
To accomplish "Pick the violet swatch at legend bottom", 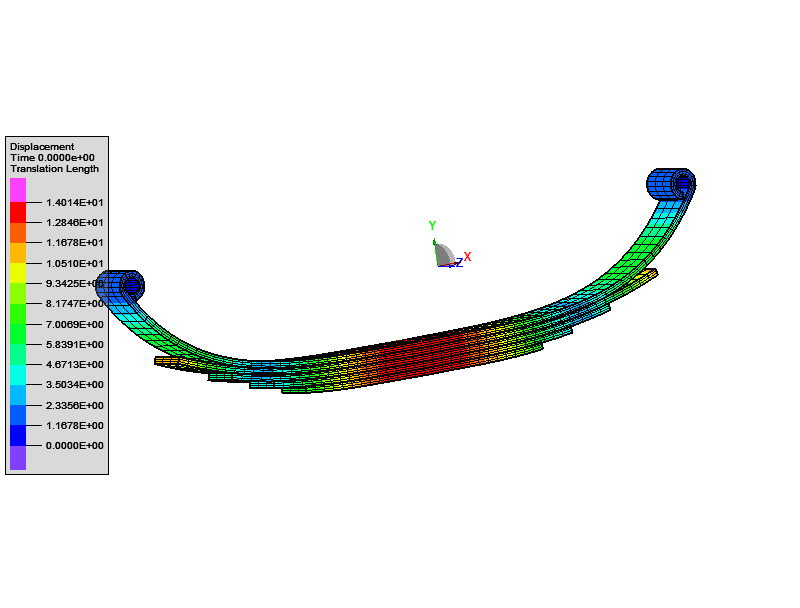I will click(18, 458).
